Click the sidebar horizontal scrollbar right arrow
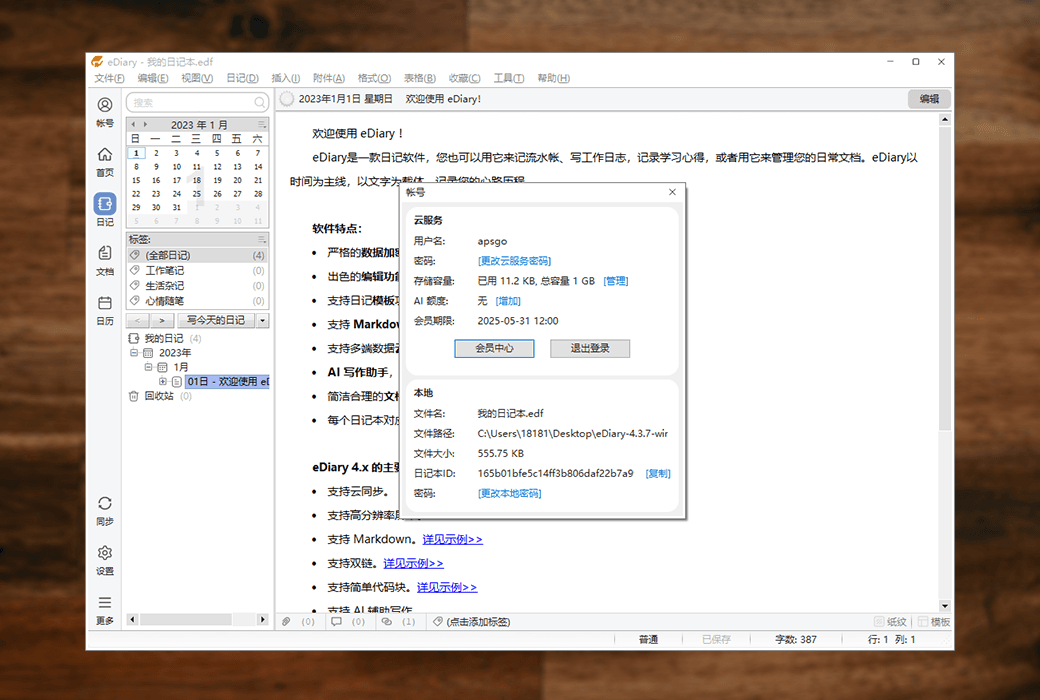 point(263,619)
